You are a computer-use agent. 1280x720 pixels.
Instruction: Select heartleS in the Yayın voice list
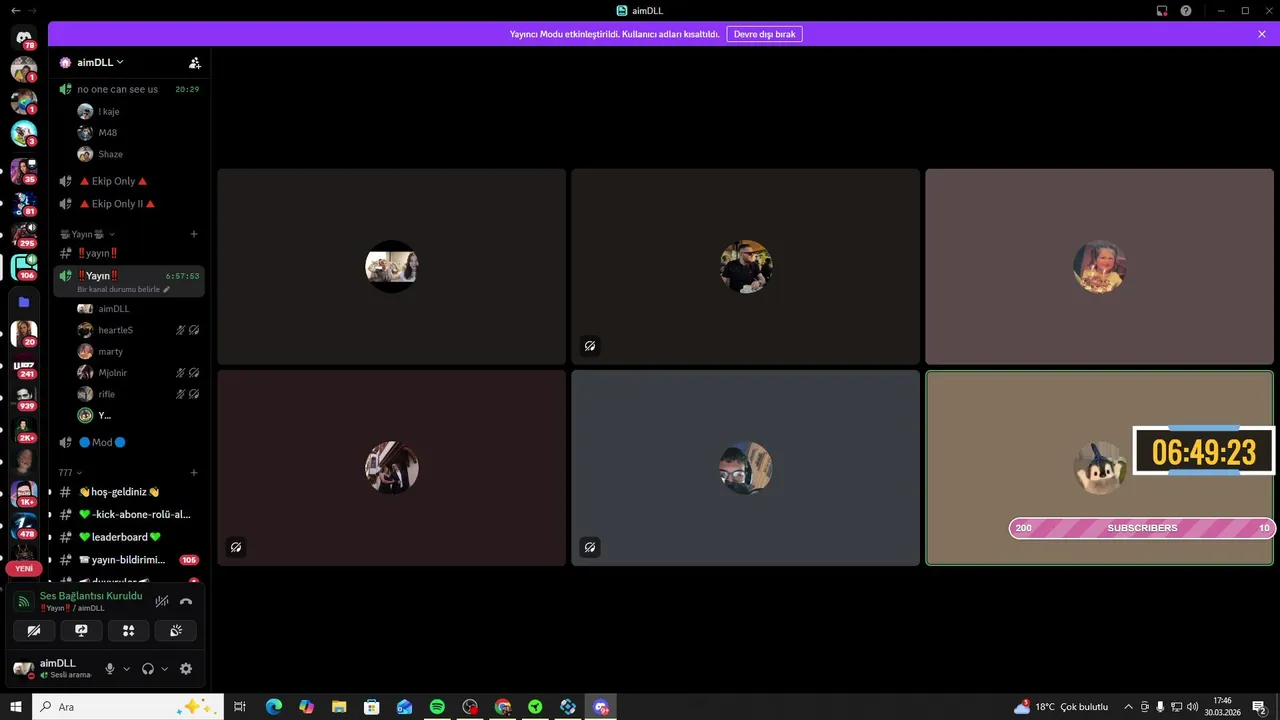click(x=139, y=330)
